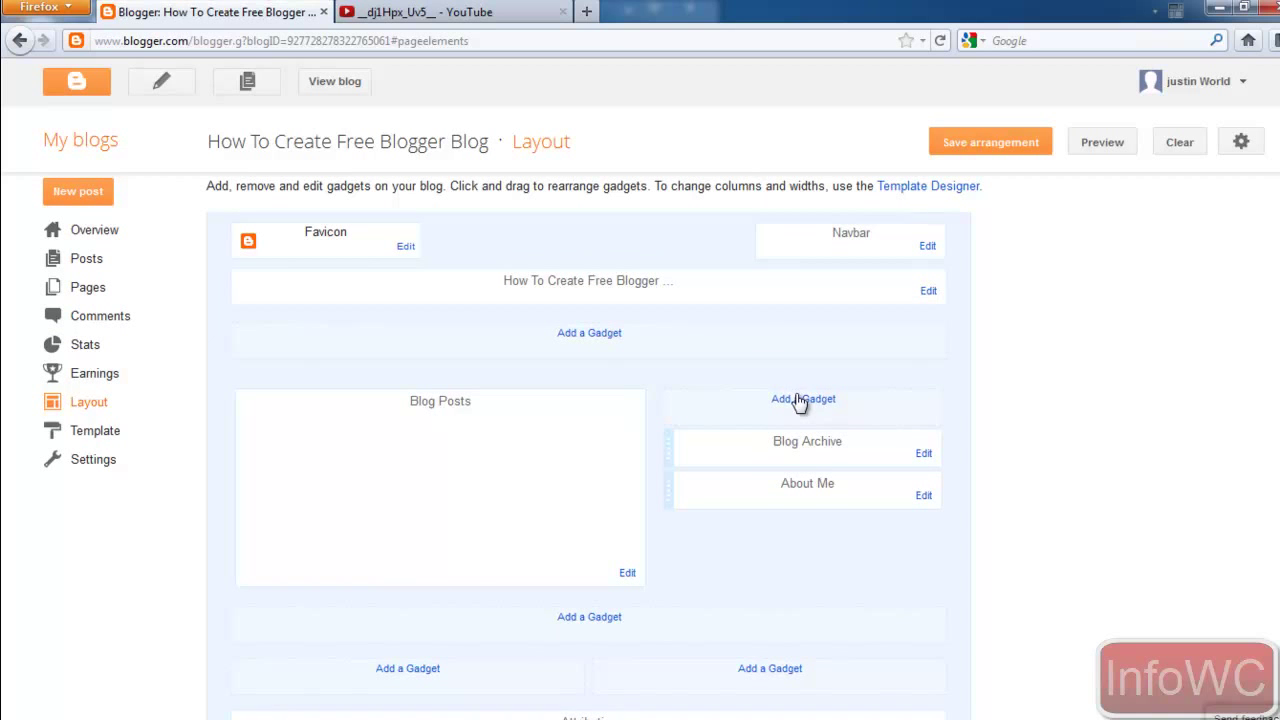Open Stats in the sidebar

coord(85,344)
